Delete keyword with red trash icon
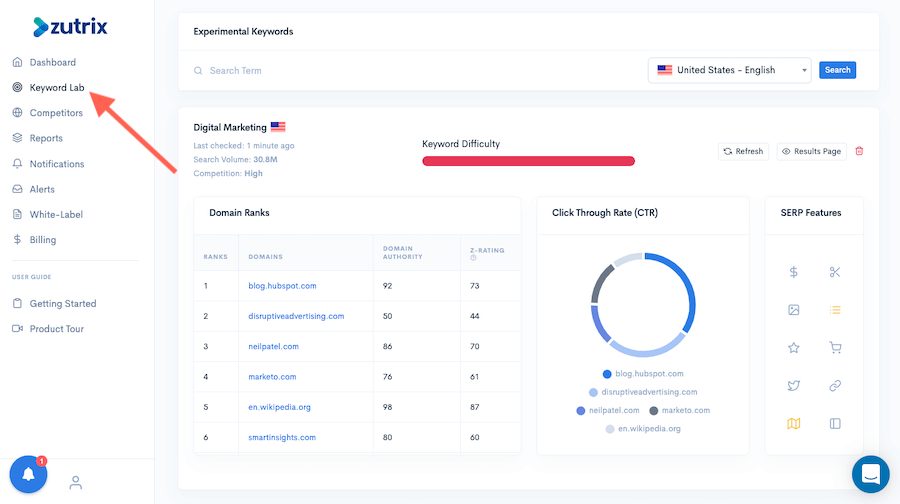 tap(859, 151)
